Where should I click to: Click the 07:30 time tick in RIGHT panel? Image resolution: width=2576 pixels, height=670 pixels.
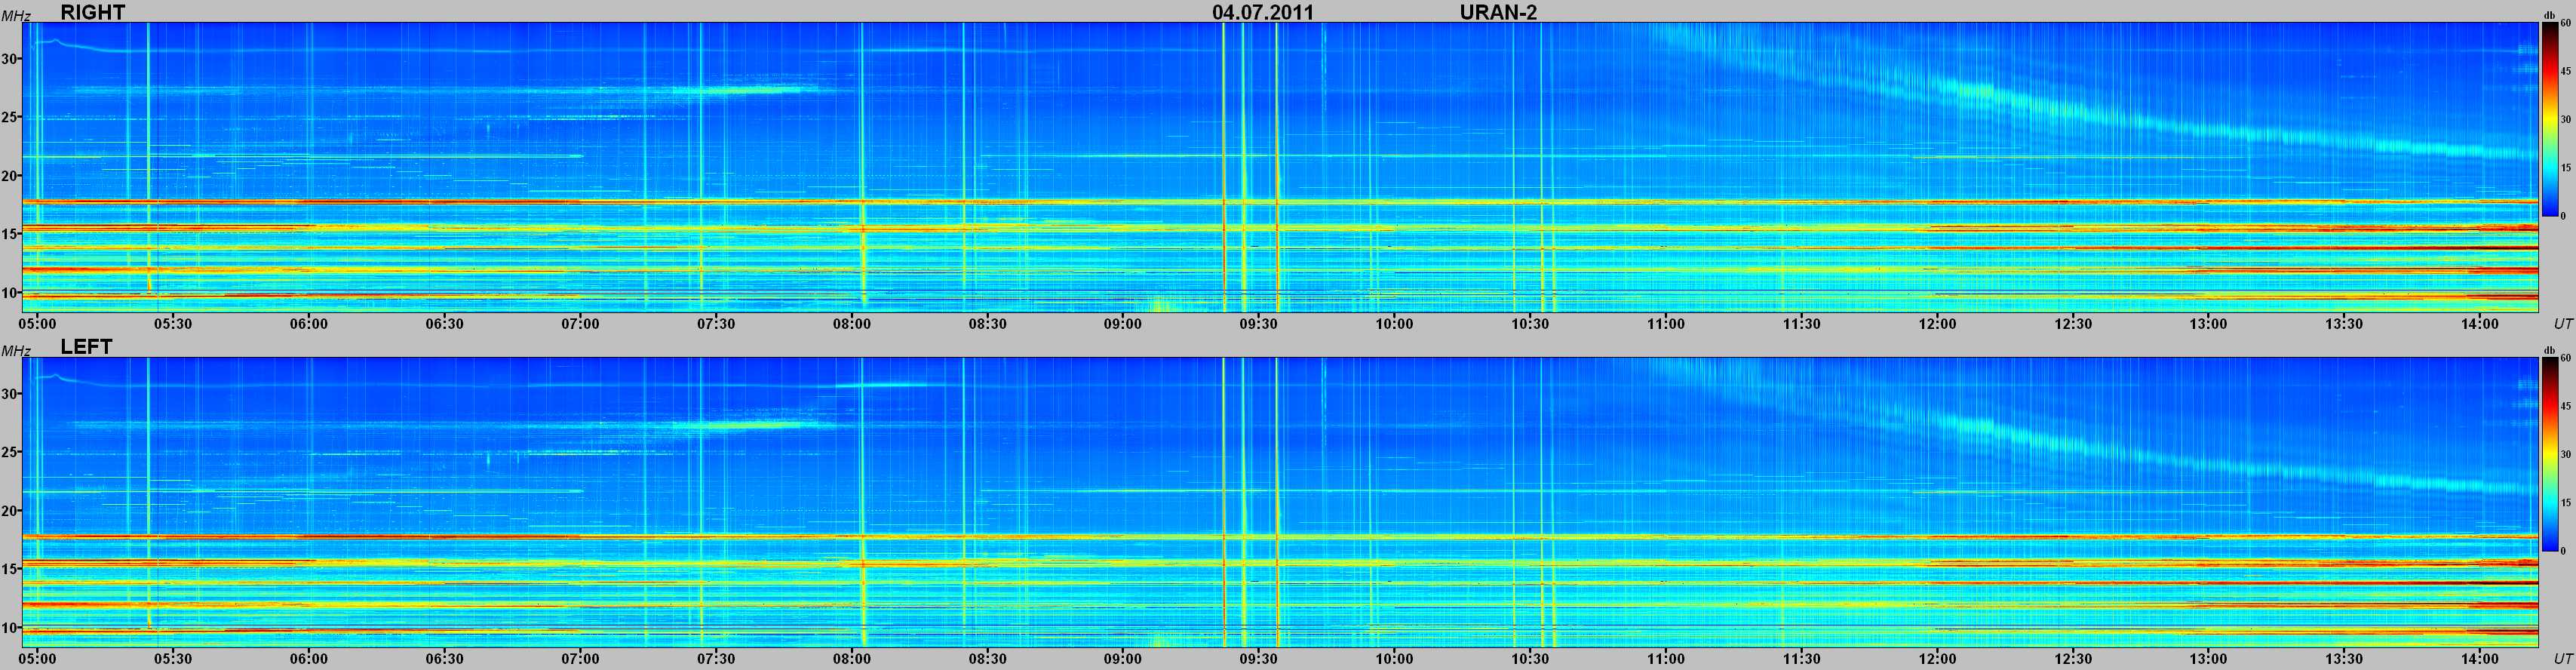point(716,324)
